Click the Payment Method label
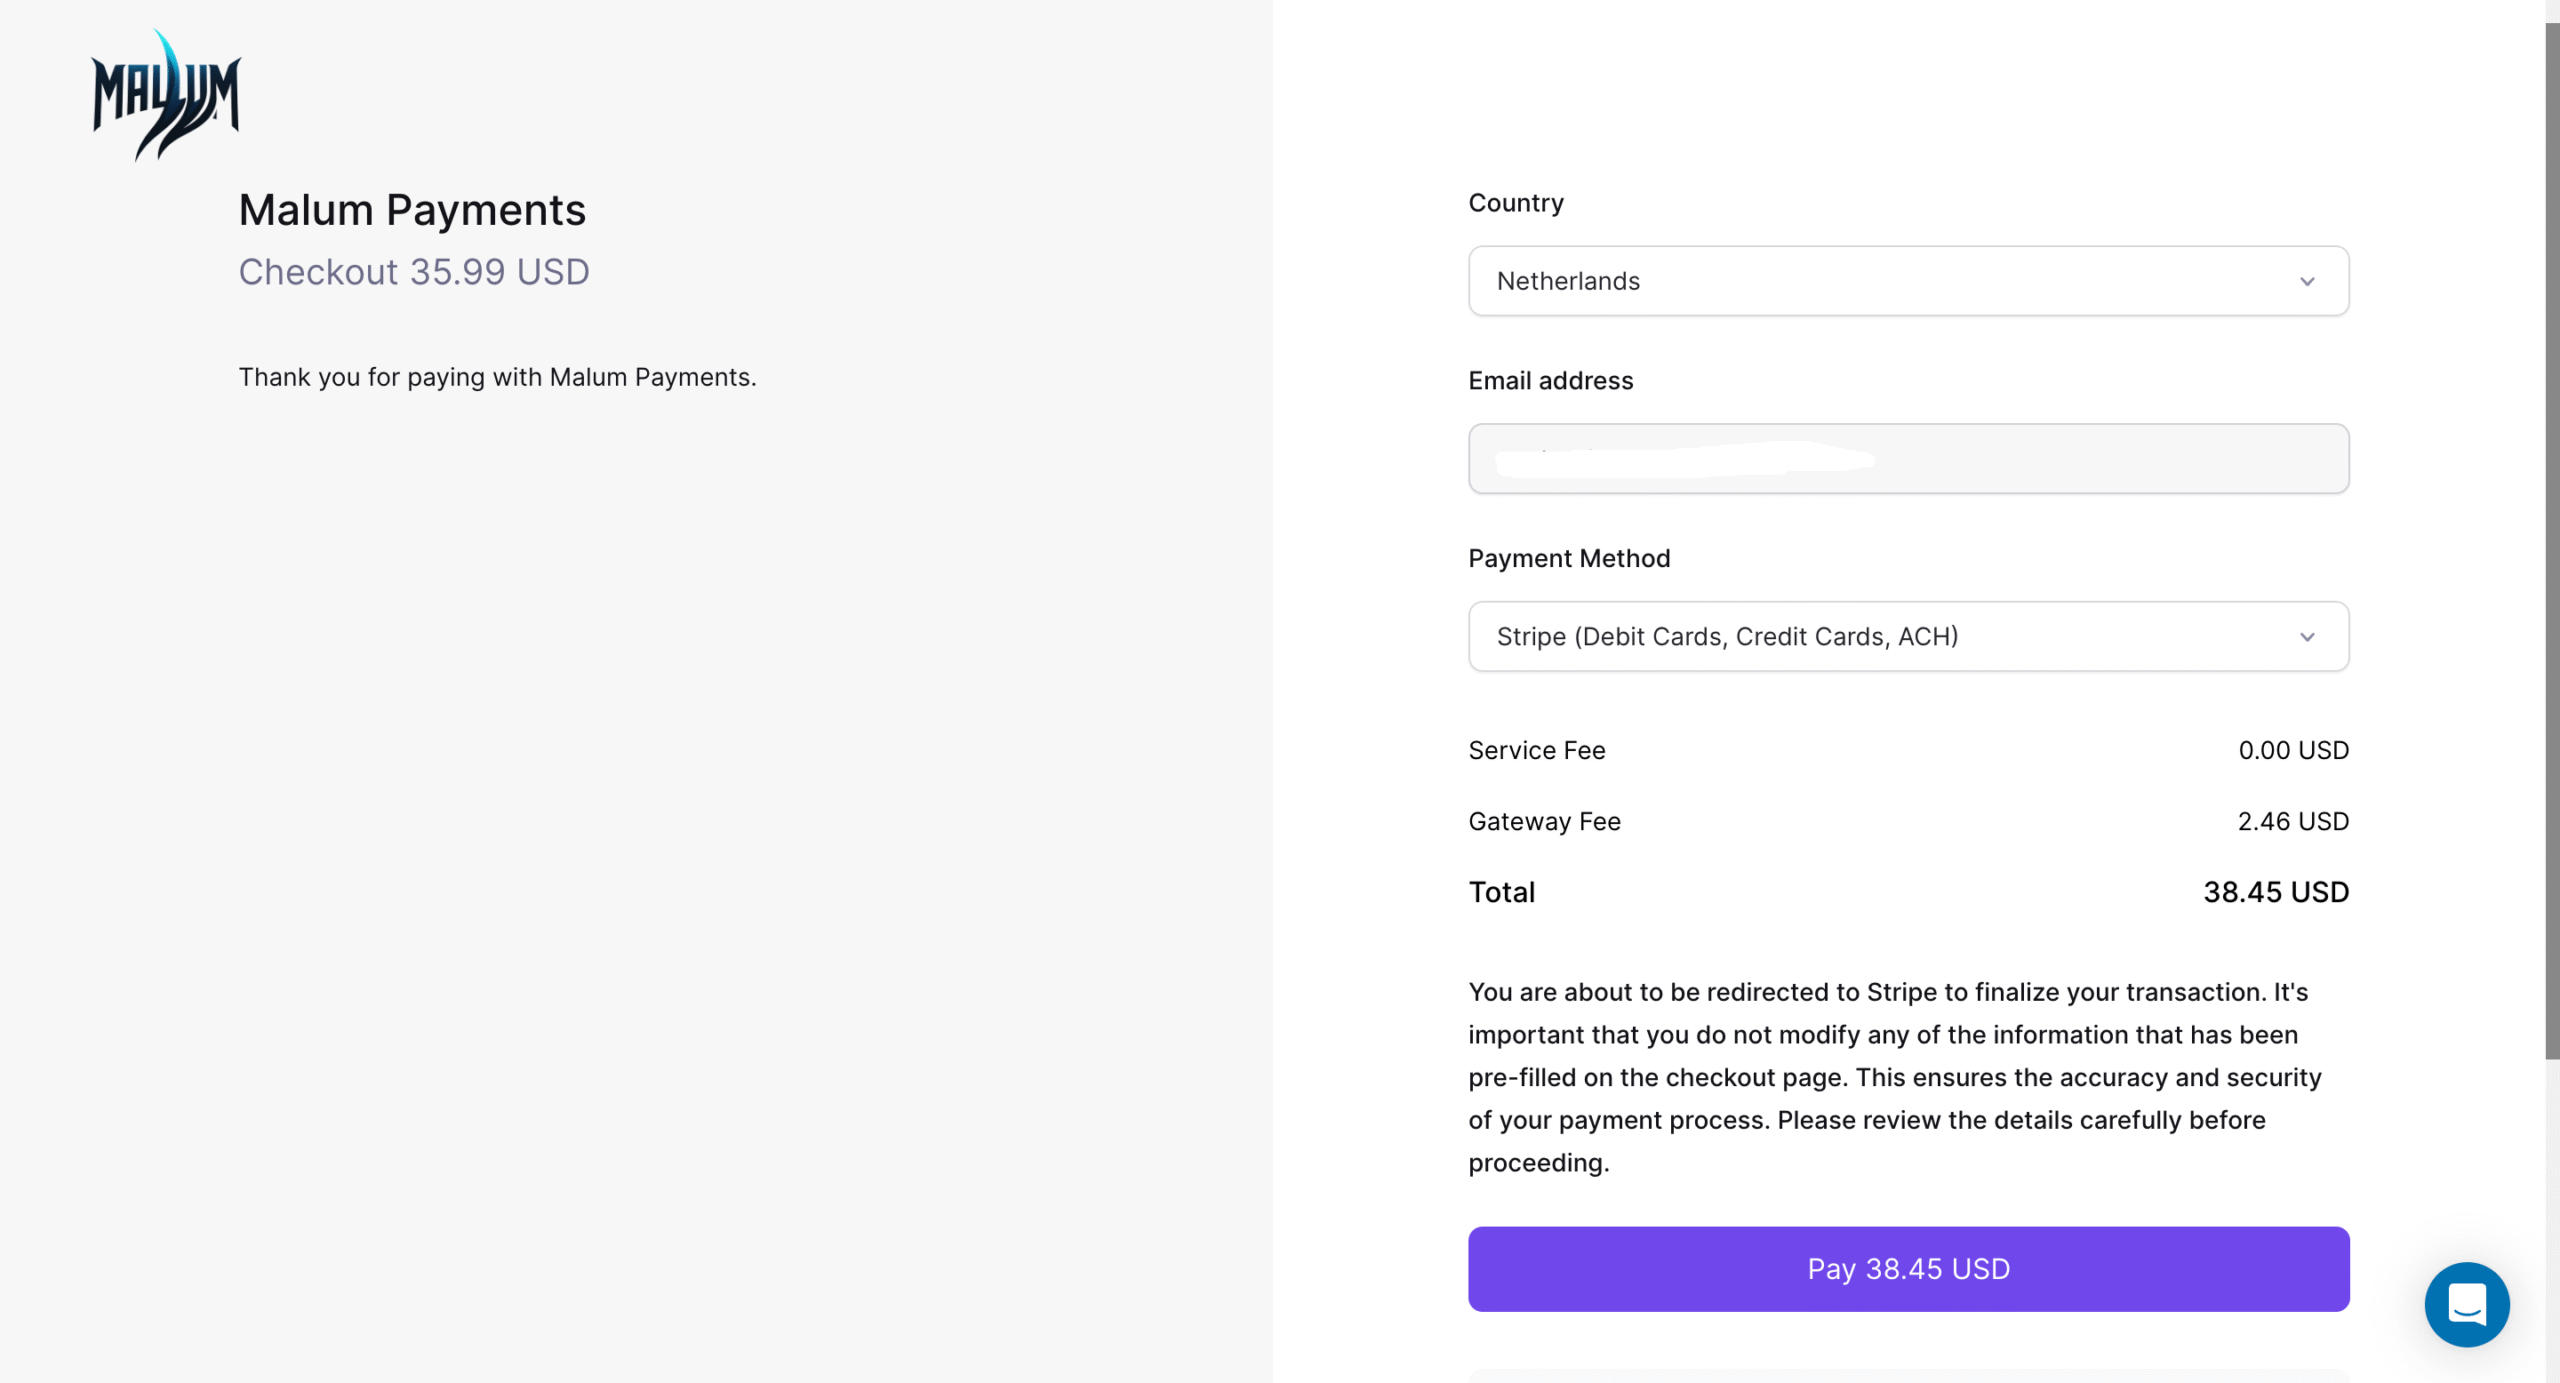The height and width of the screenshot is (1383, 2560). (x=1569, y=558)
